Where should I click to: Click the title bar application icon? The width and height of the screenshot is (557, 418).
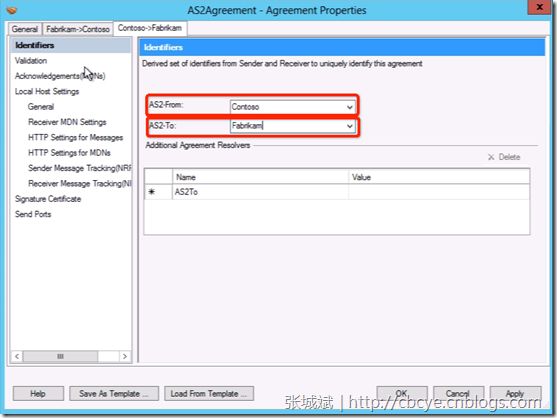(x=12, y=10)
